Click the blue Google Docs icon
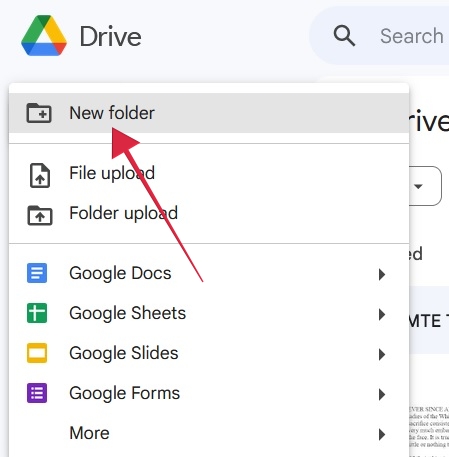Screen dimensions: 449x457 37,273
